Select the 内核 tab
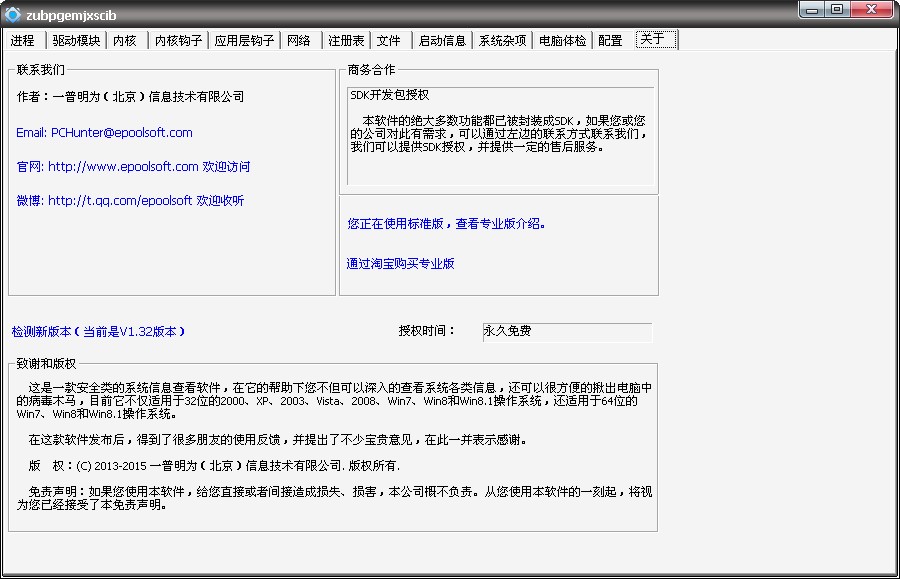The image size is (900, 579). pyautogui.click(x=125, y=41)
